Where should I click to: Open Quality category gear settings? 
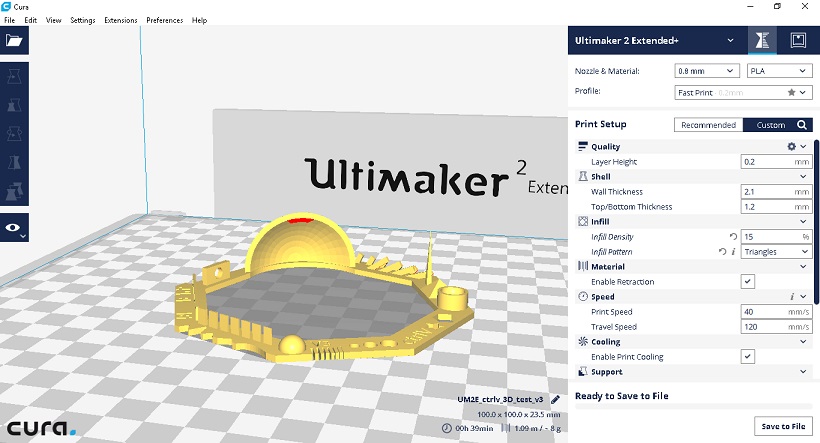pos(791,146)
